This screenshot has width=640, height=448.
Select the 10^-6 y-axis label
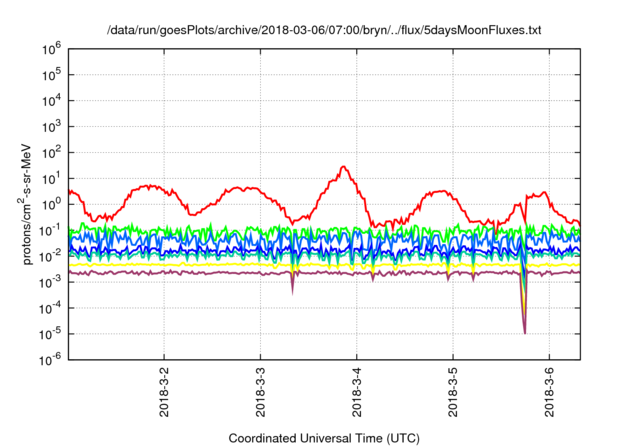click(51, 360)
